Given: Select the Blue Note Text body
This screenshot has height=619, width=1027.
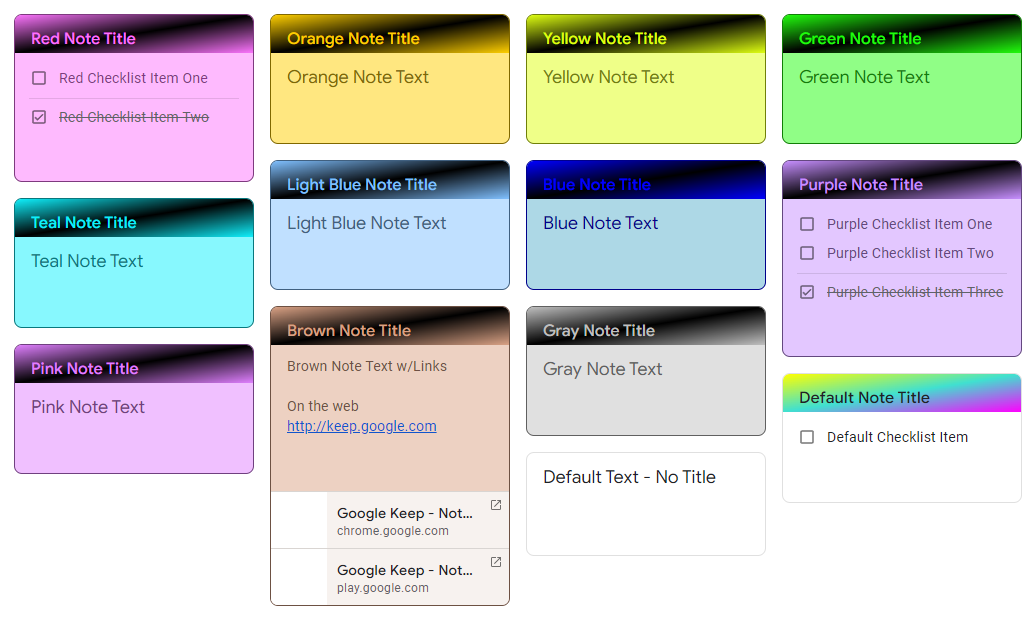Looking at the screenshot, I should [x=601, y=223].
